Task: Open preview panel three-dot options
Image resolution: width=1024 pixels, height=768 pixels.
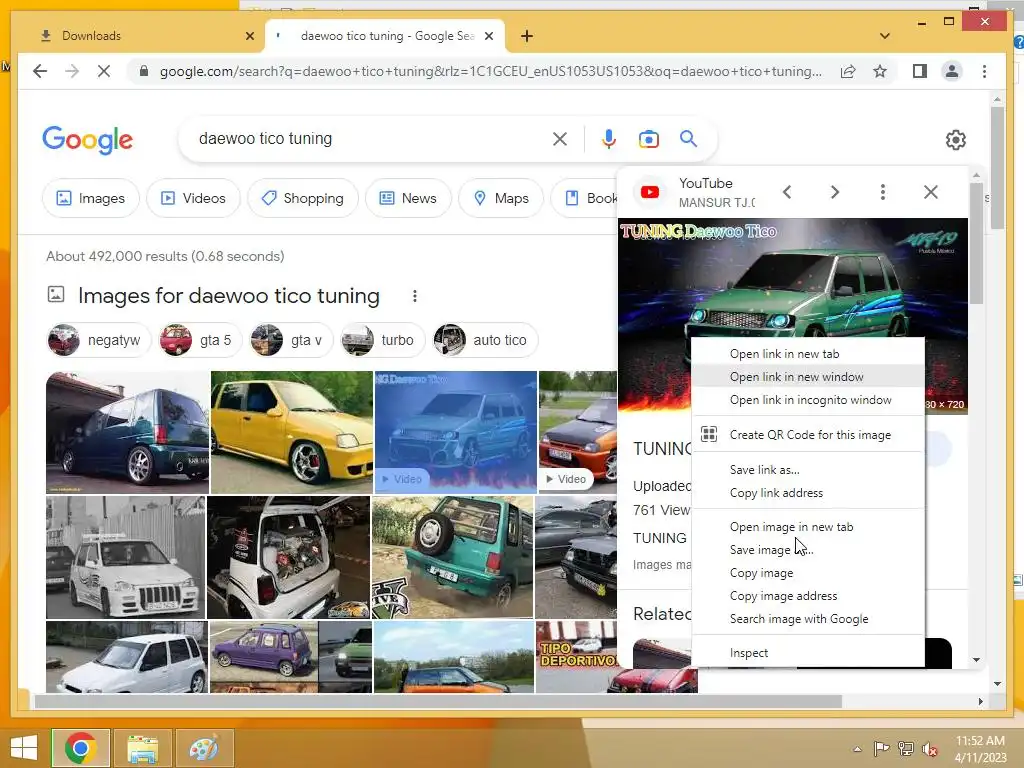Action: 883,192
